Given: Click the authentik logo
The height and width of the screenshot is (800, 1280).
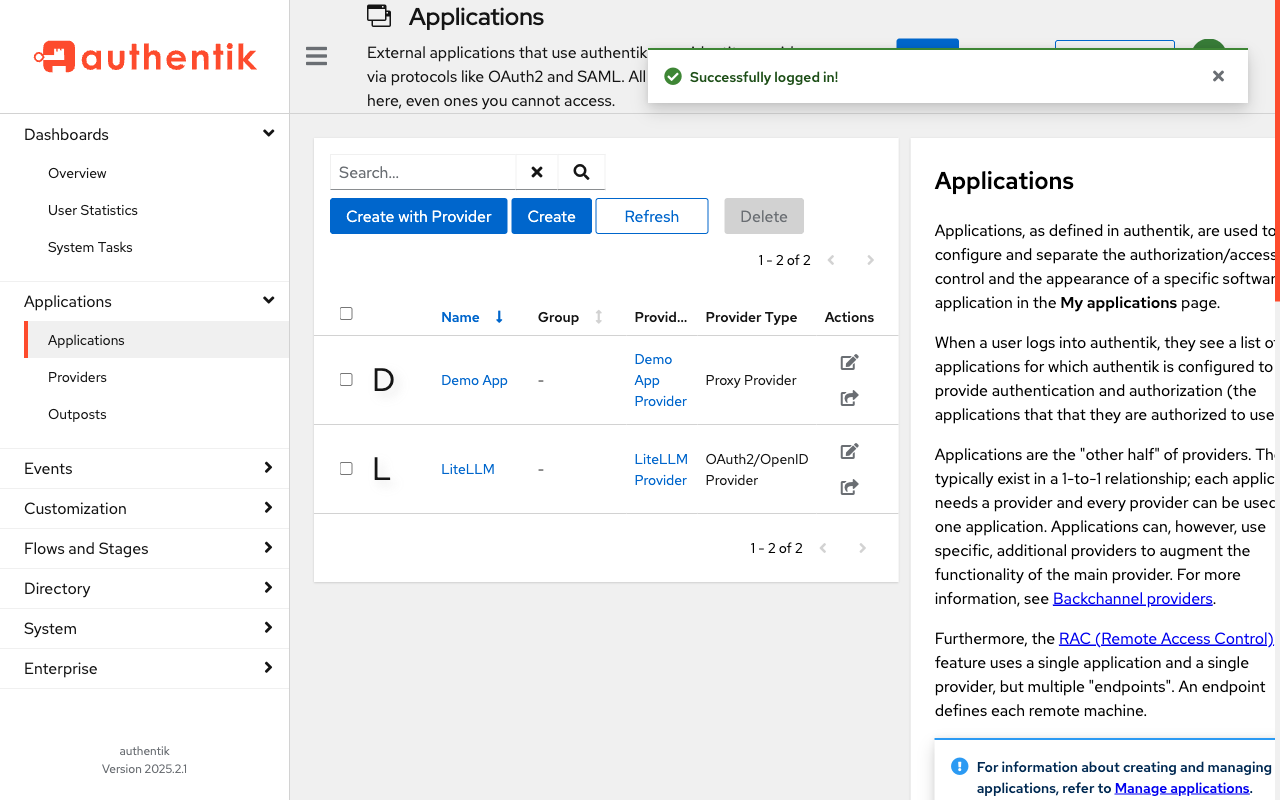Looking at the screenshot, I should [x=145, y=57].
